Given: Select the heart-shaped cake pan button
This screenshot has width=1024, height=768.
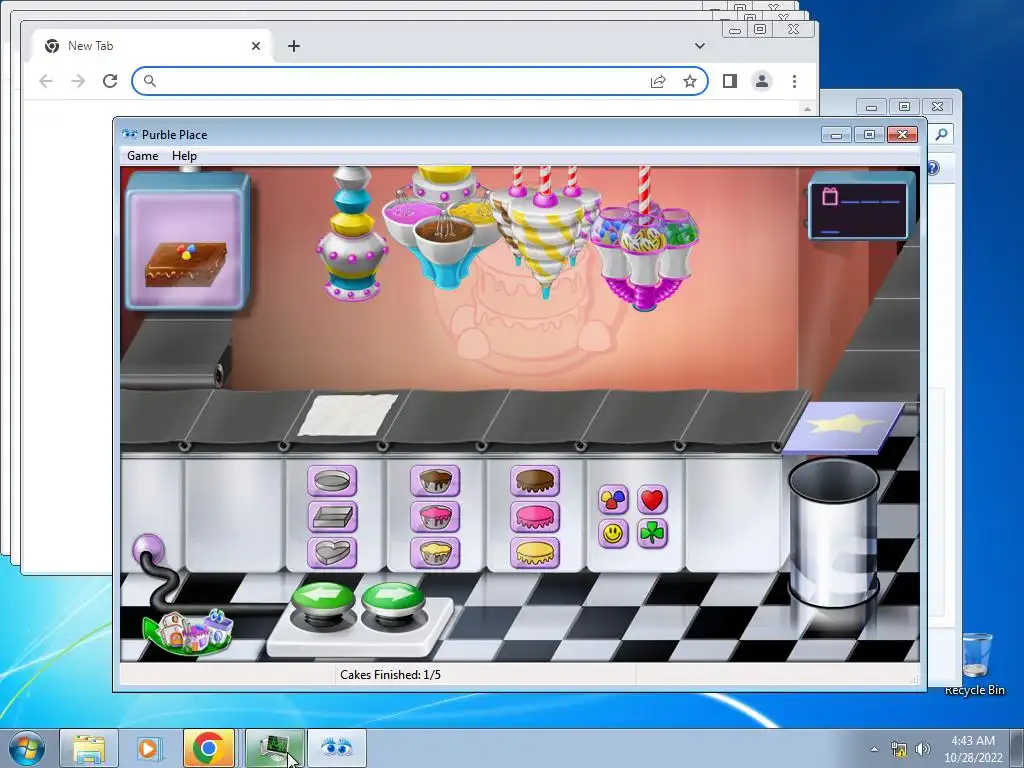Looking at the screenshot, I should pos(332,553).
